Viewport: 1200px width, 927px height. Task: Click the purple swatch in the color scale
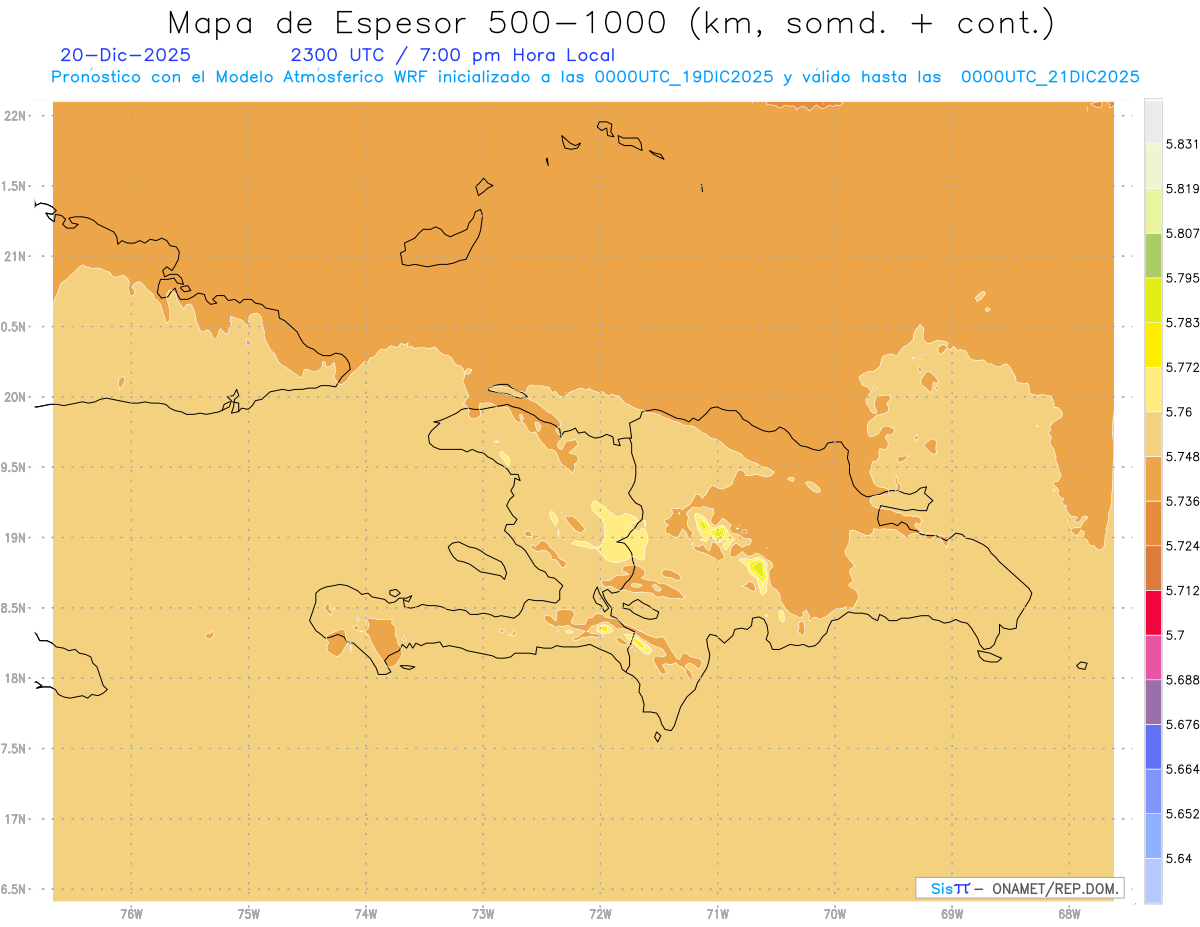1153,702
